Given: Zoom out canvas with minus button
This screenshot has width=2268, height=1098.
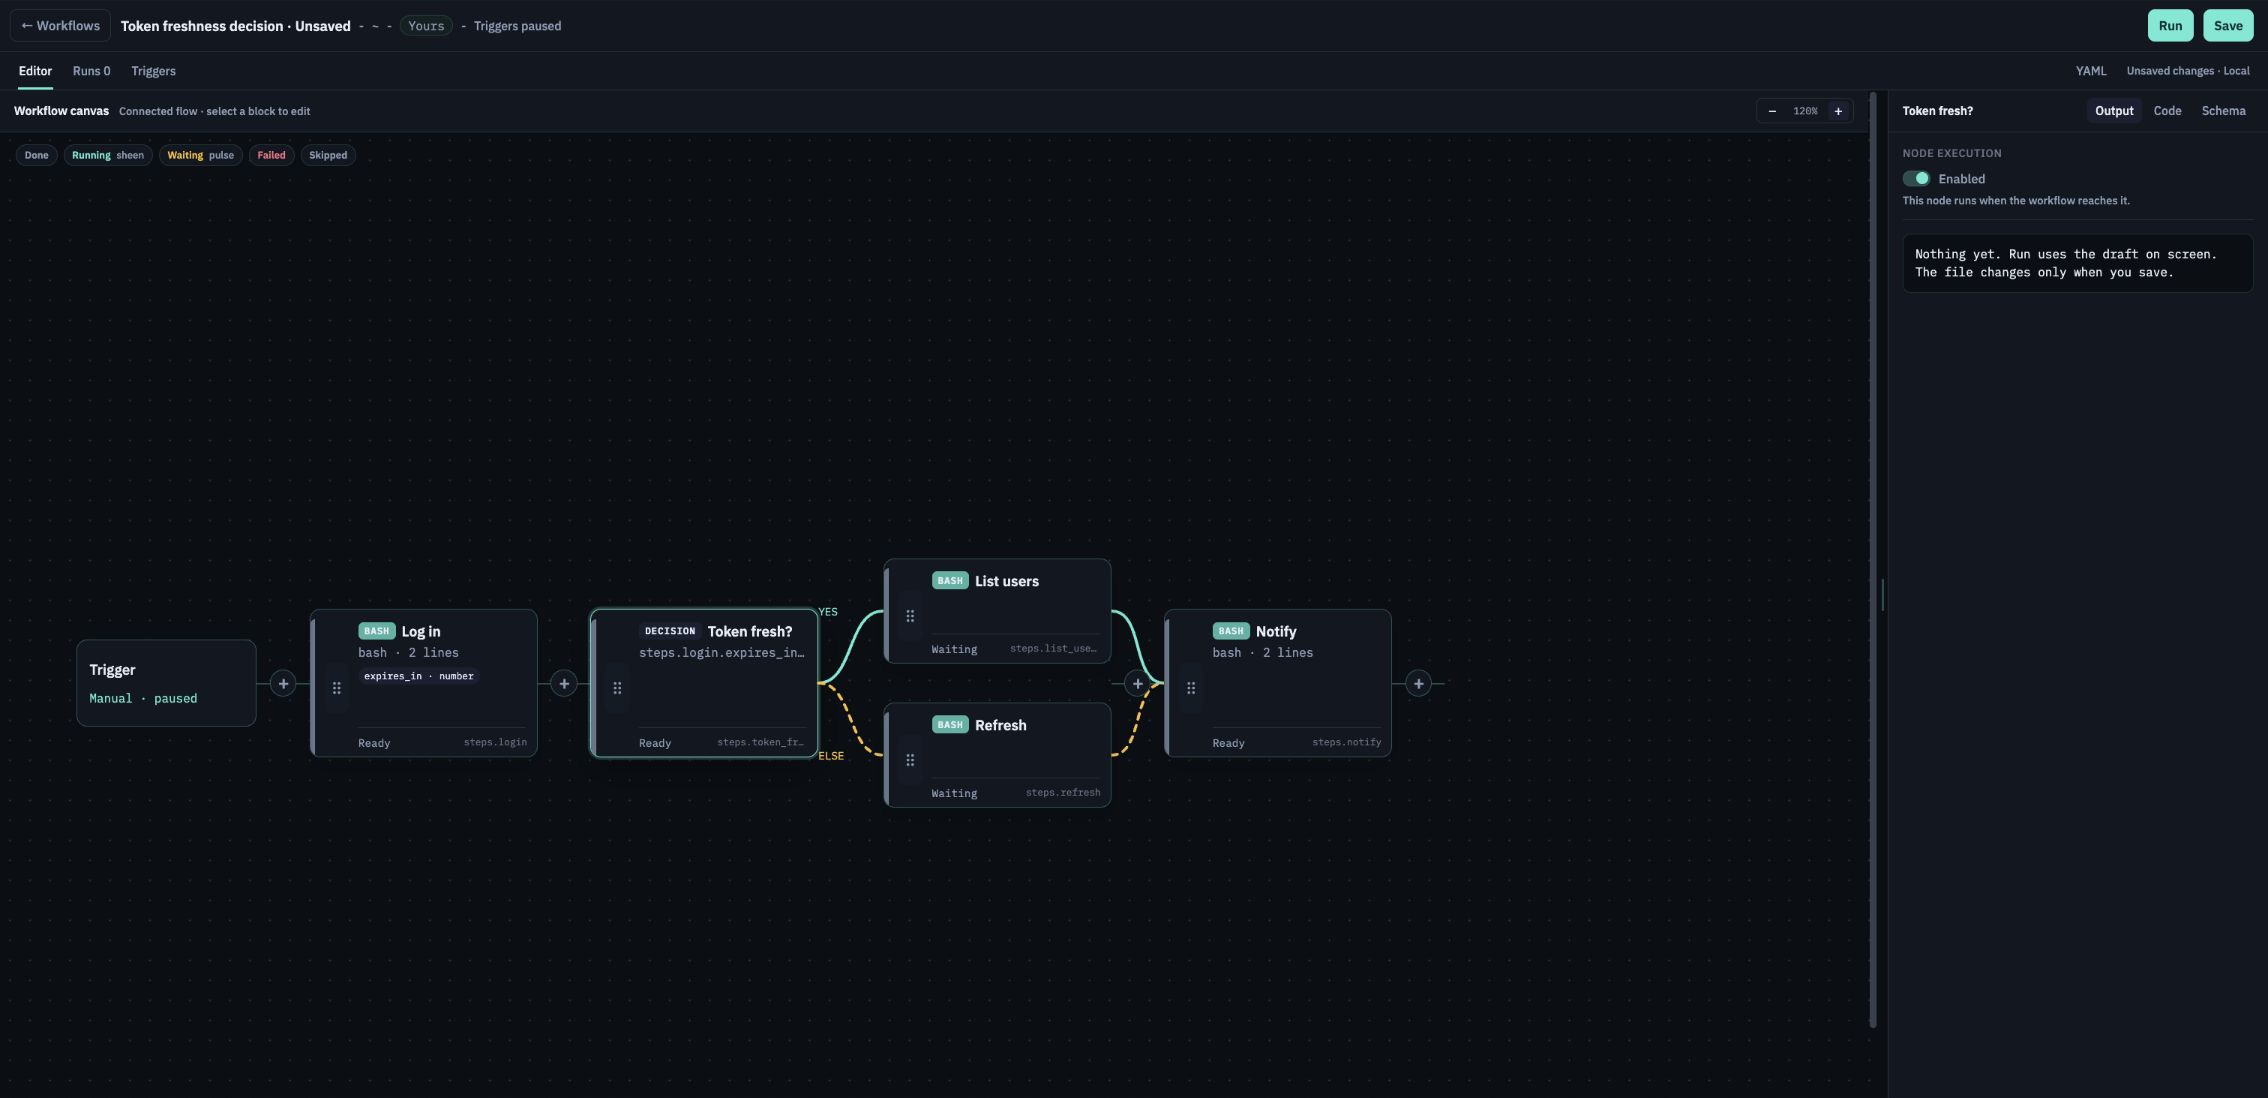Looking at the screenshot, I should click(1772, 111).
